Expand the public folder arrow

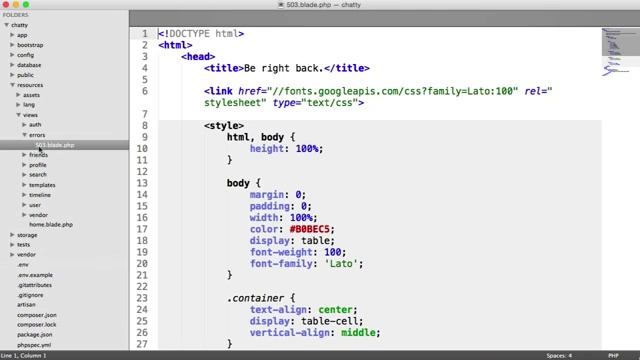click(x=12, y=75)
